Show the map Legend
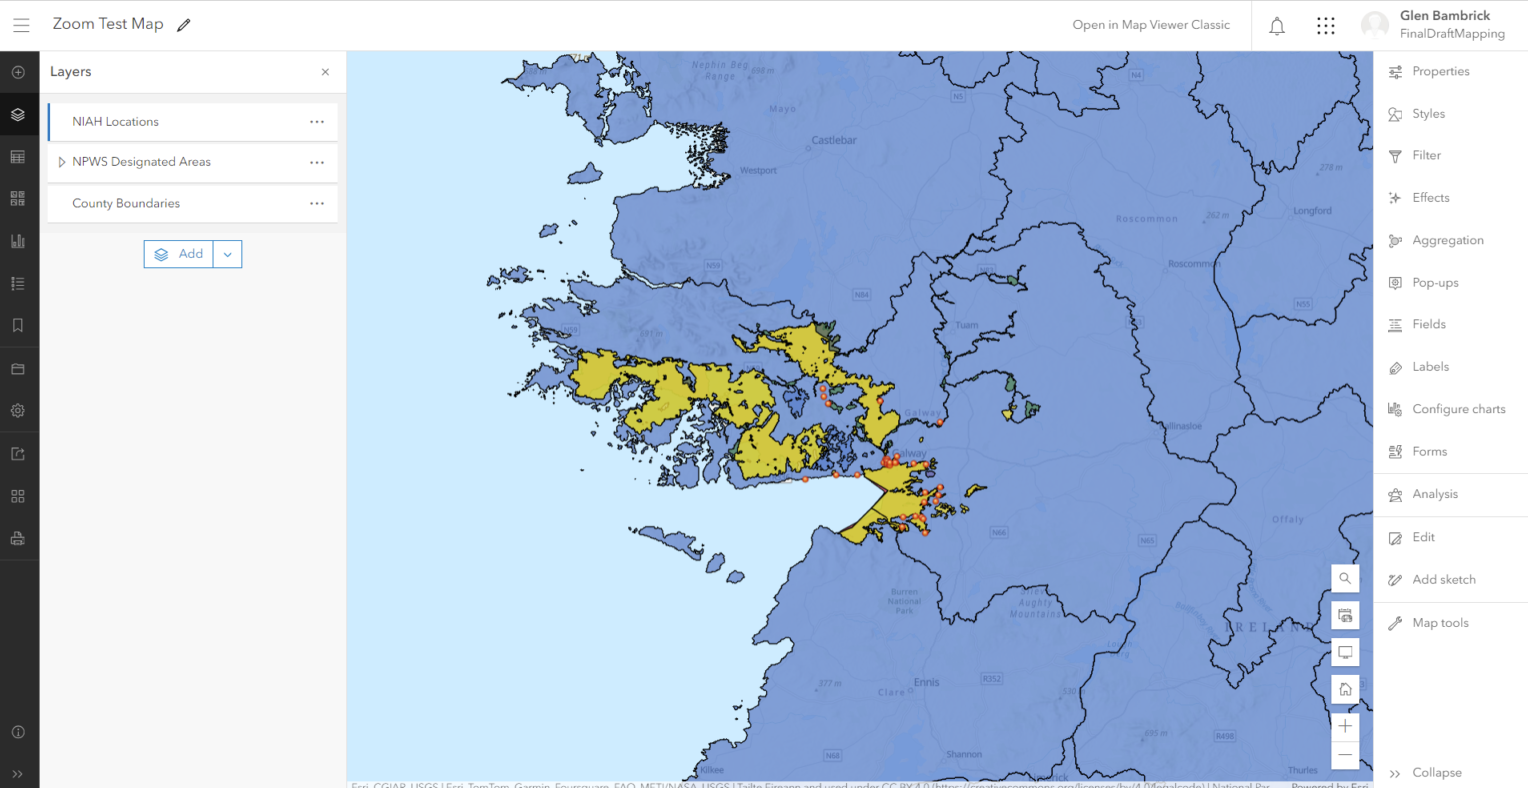This screenshot has width=1528, height=788. pos(18,283)
